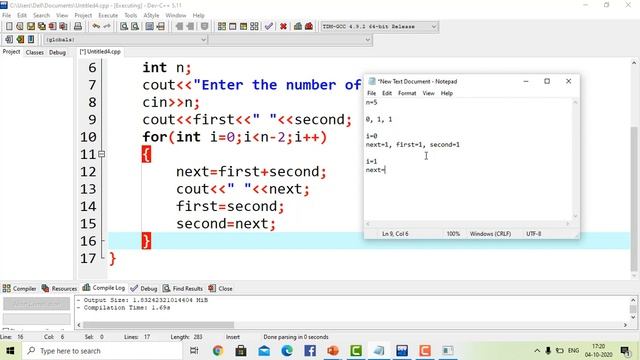The height and width of the screenshot is (360, 640).
Task: Click the Windows Start button
Action: click(x=10, y=351)
